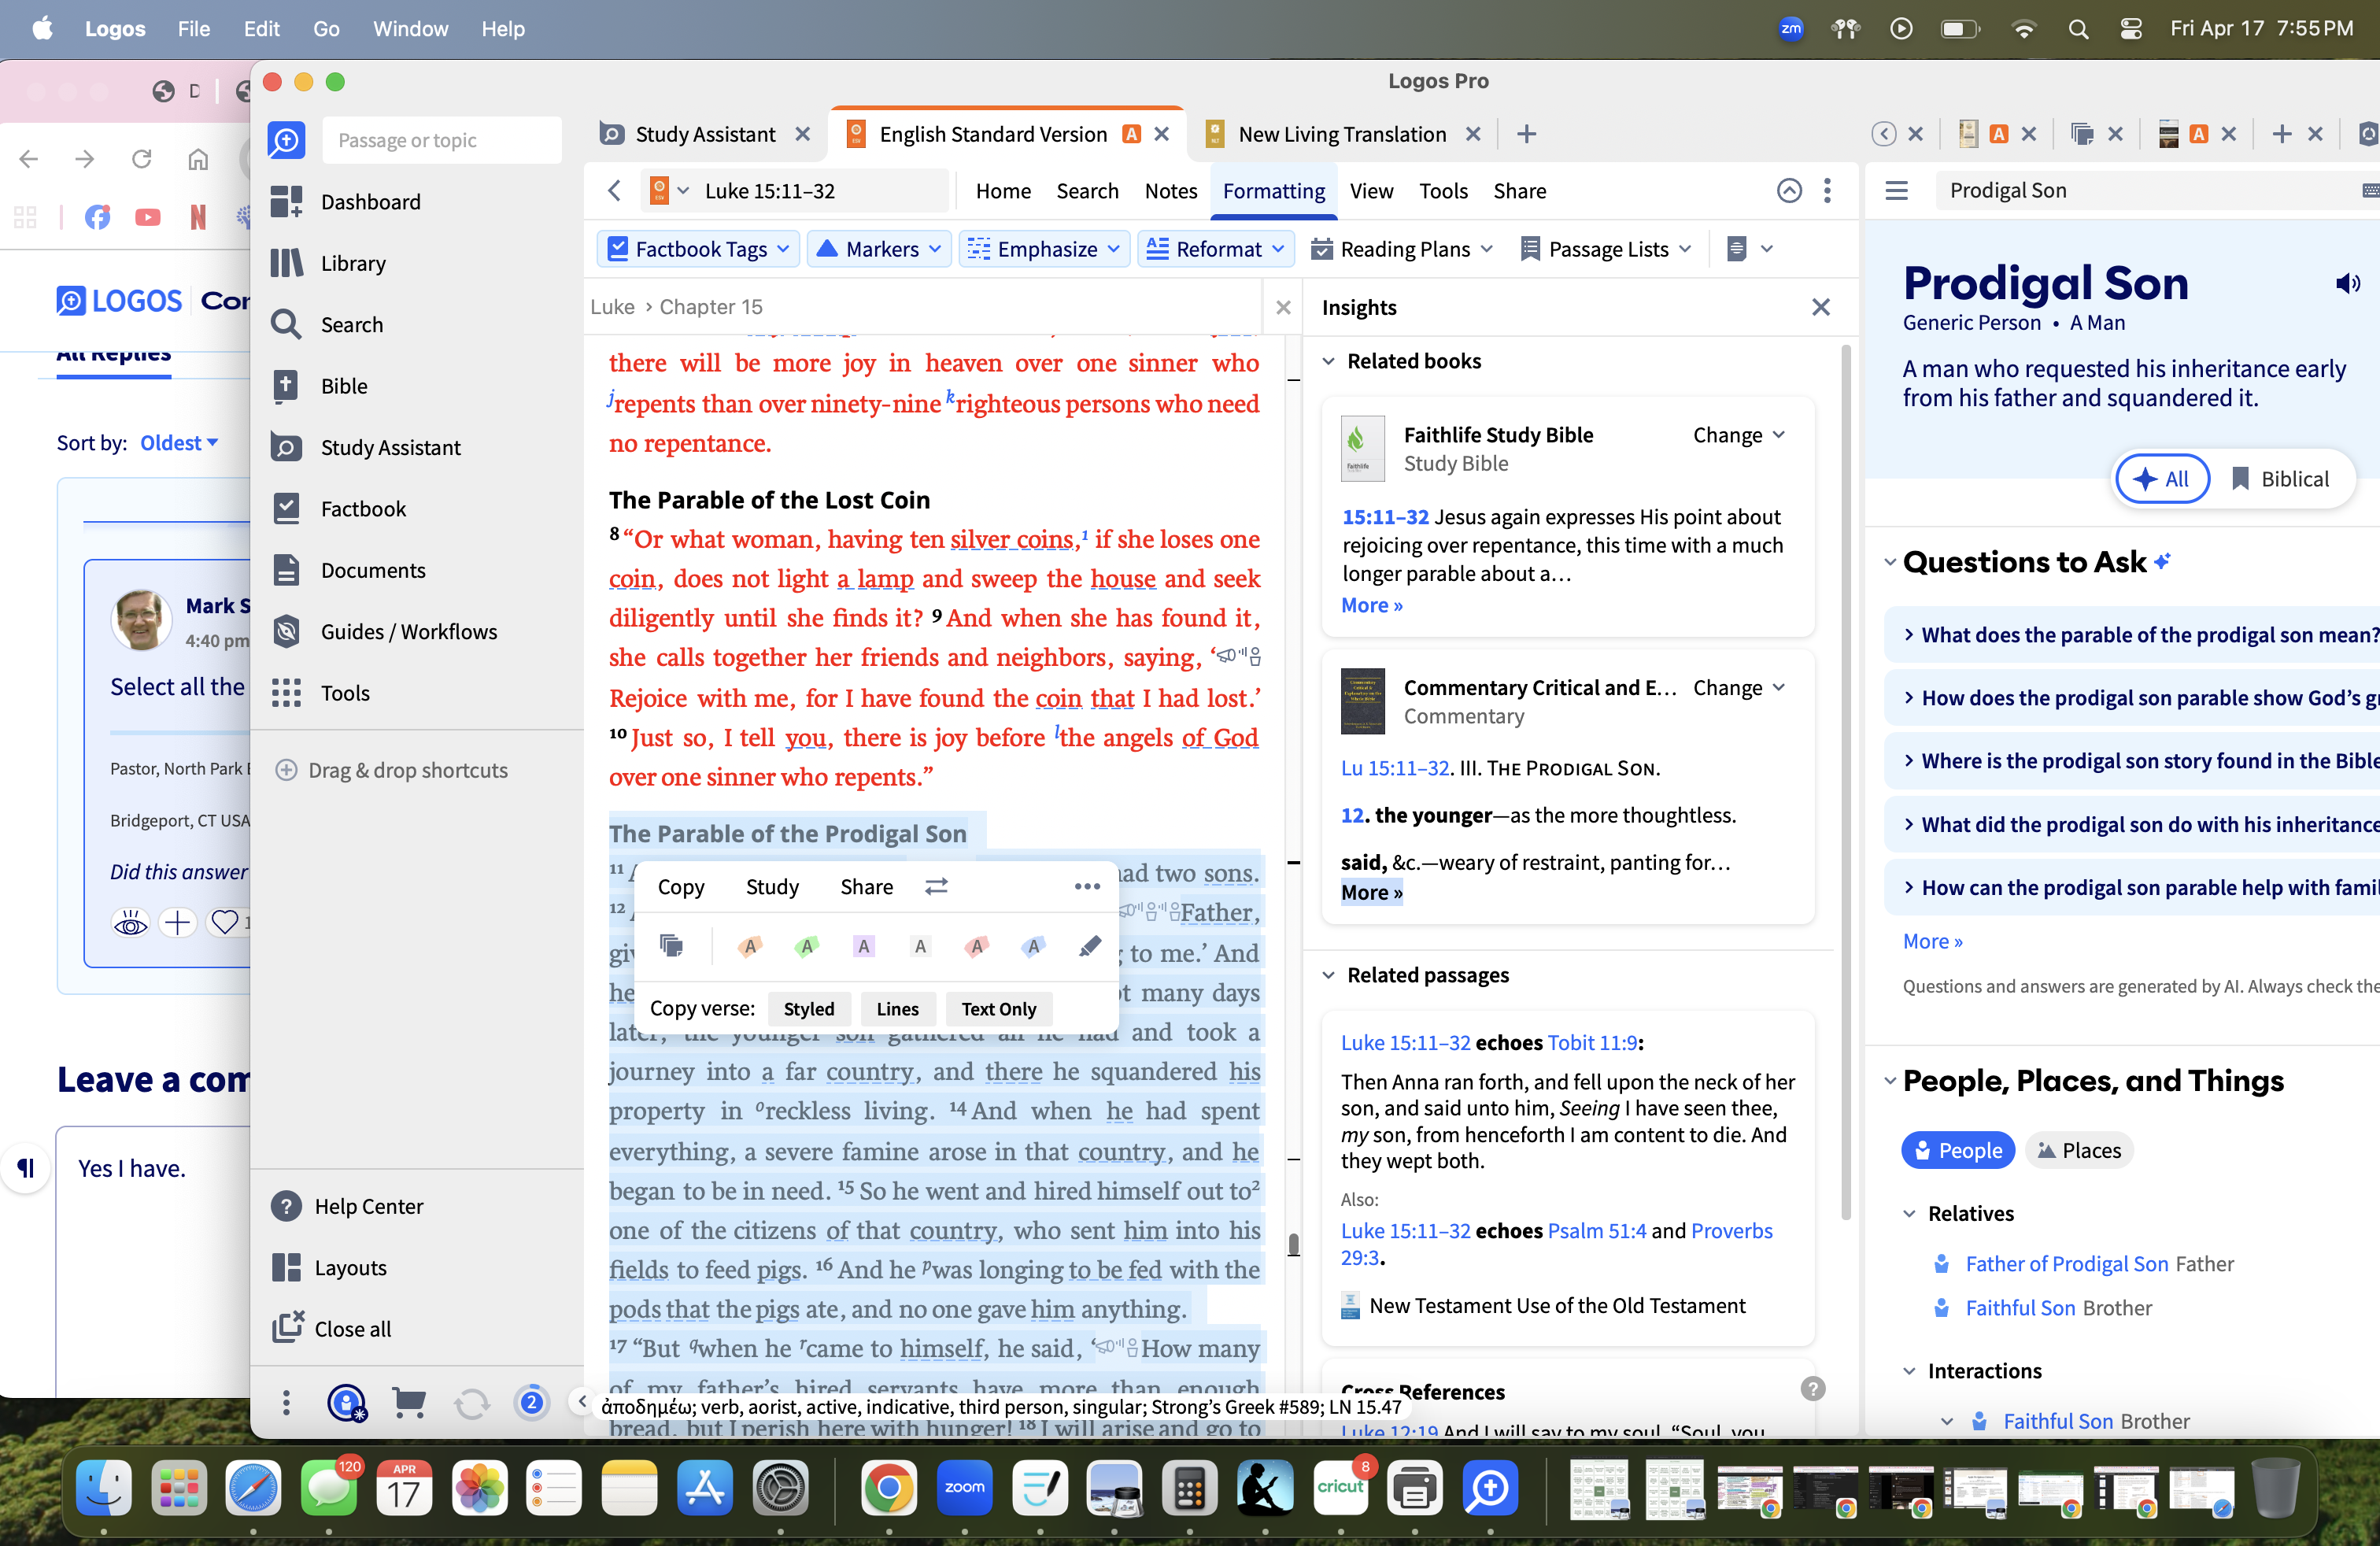This screenshot has width=2380, height=1546.
Task: Select the Places filter pill
Action: point(2079,1151)
